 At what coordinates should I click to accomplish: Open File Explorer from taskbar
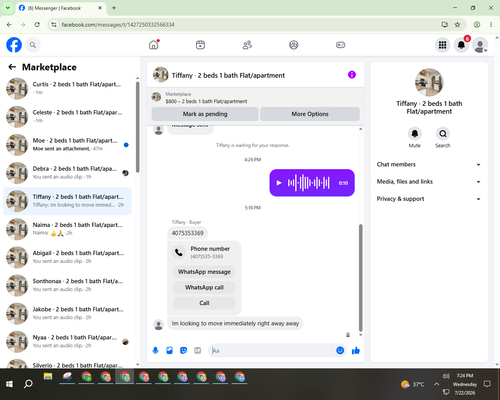(48, 377)
